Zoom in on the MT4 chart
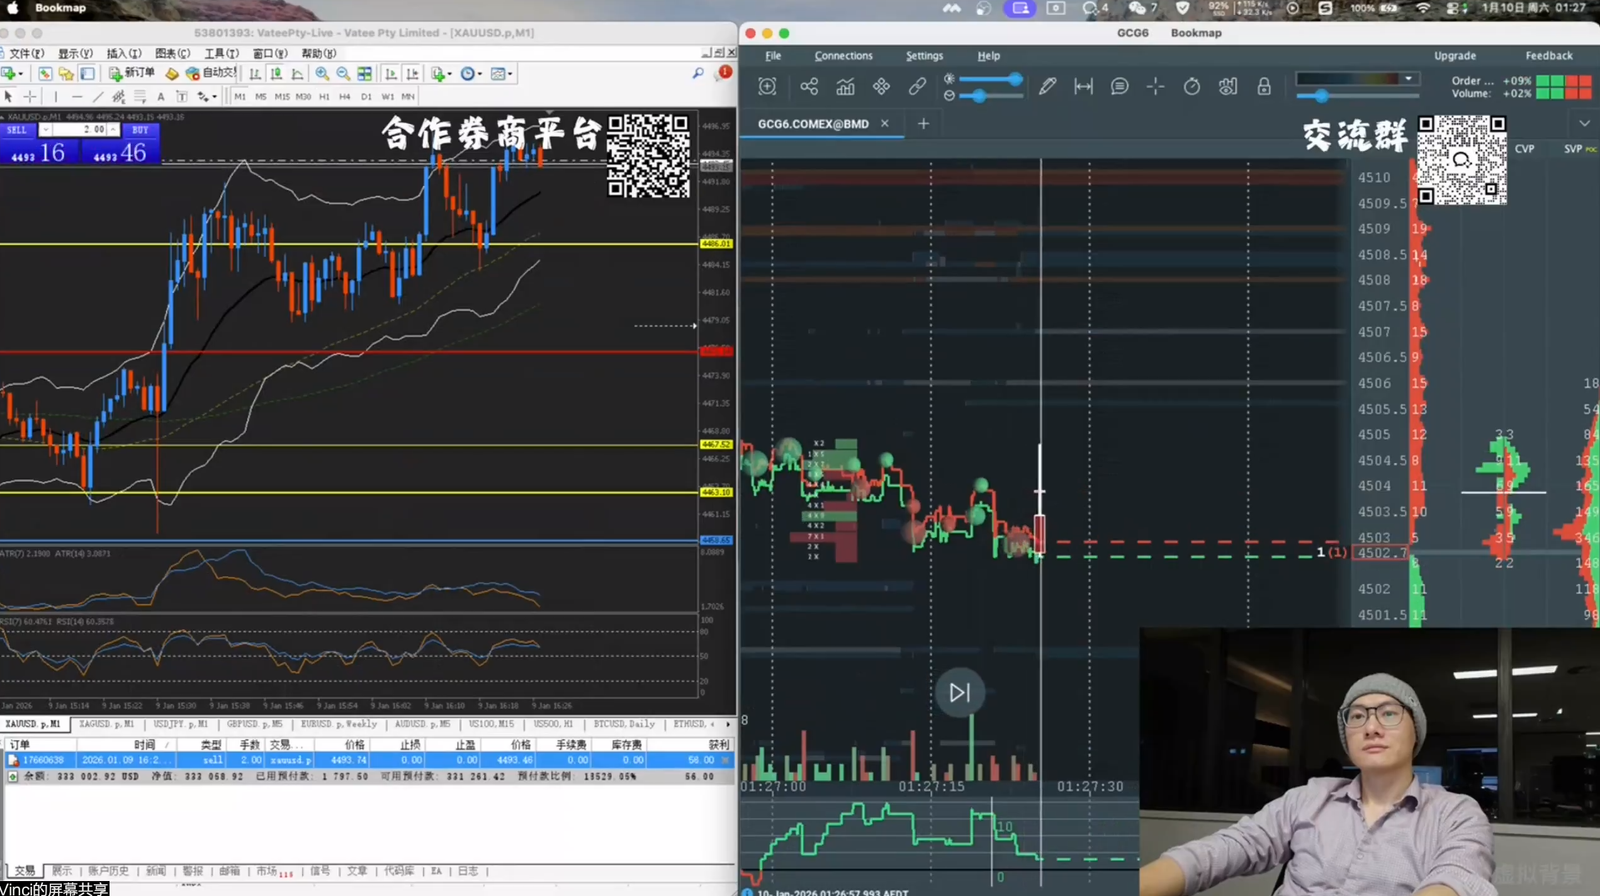The image size is (1600, 896). 322,74
